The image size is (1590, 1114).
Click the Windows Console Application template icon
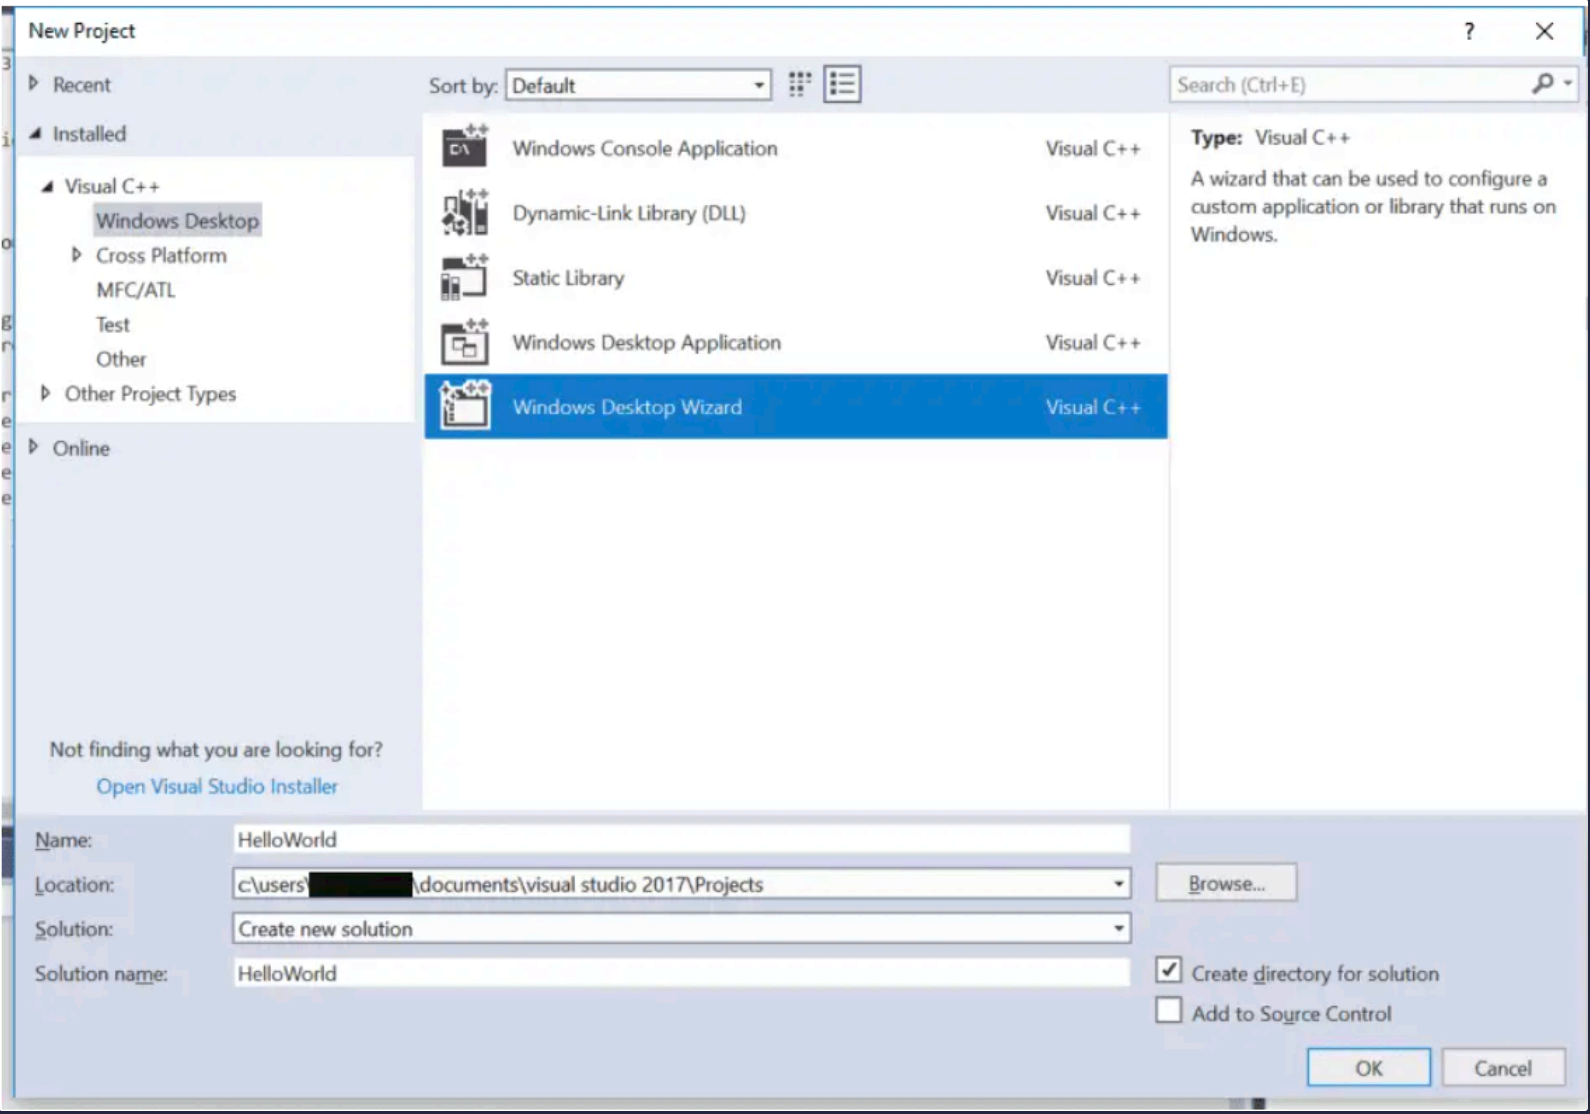(465, 148)
